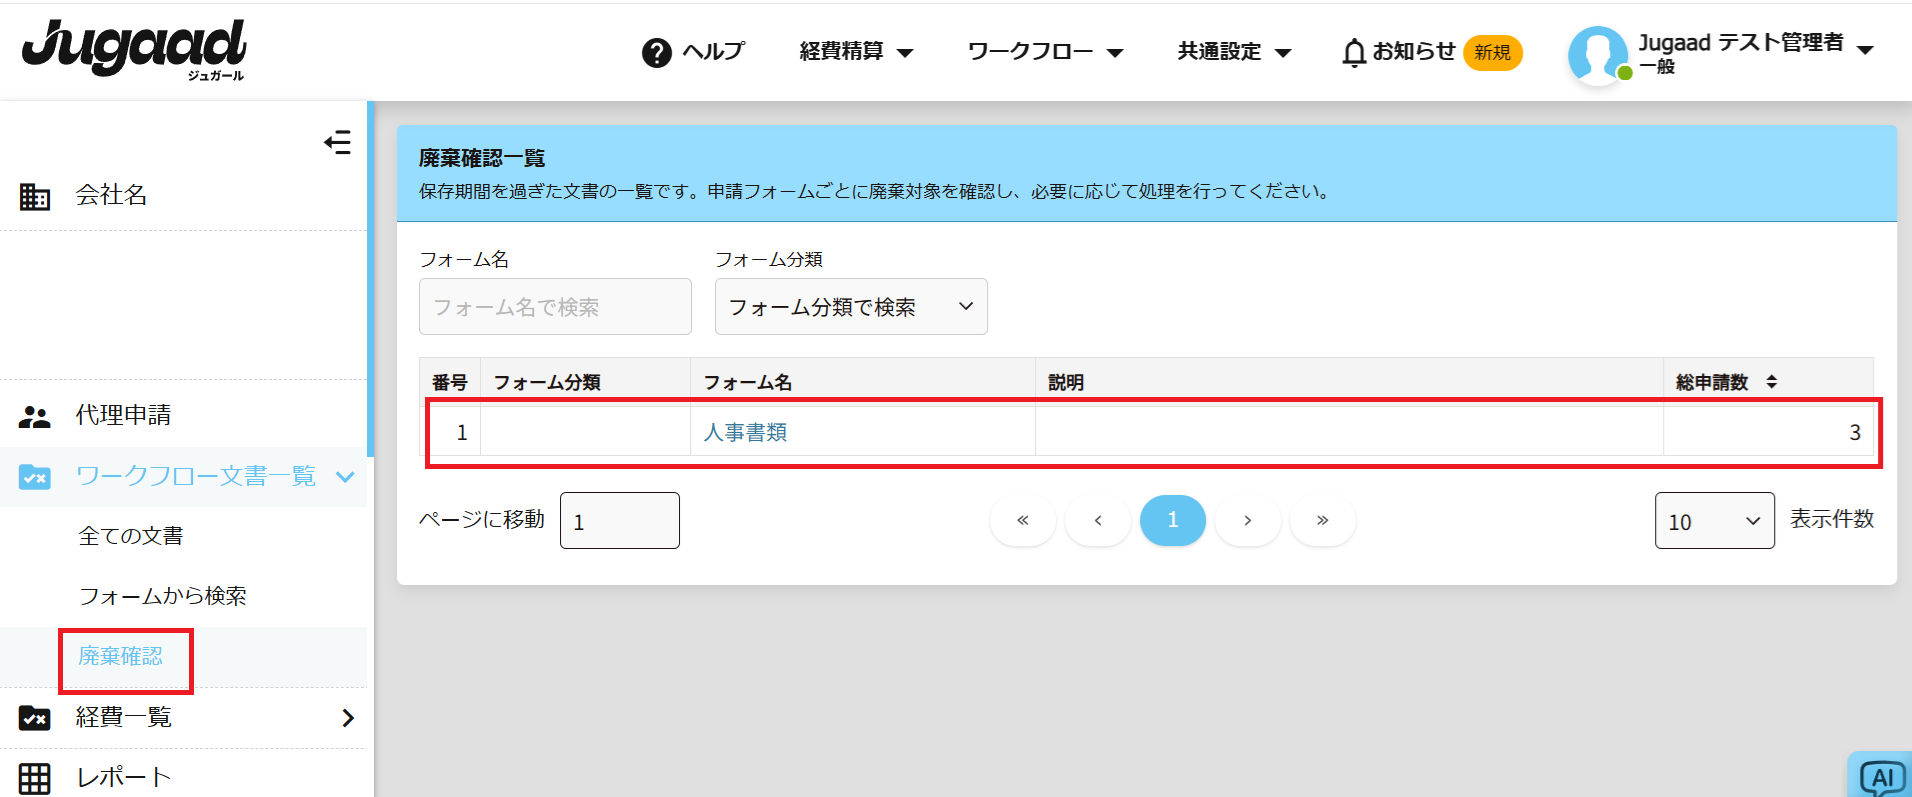Open the 経費精算 menu
Screen dimensions: 1912x797
[856, 52]
